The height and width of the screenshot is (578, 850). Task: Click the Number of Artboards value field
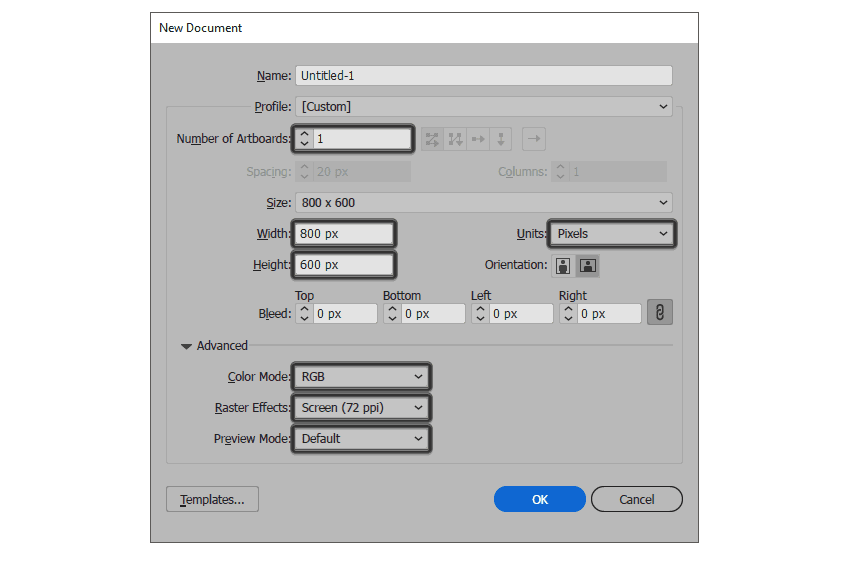click(x=362, y=139)
